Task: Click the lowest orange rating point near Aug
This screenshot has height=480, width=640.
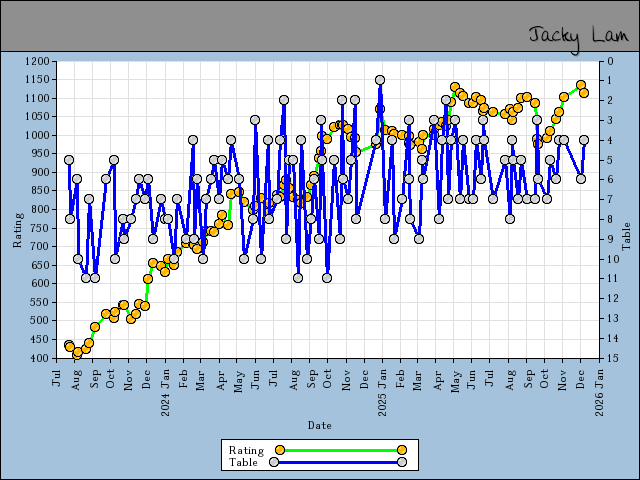Action: pos(77,353)
